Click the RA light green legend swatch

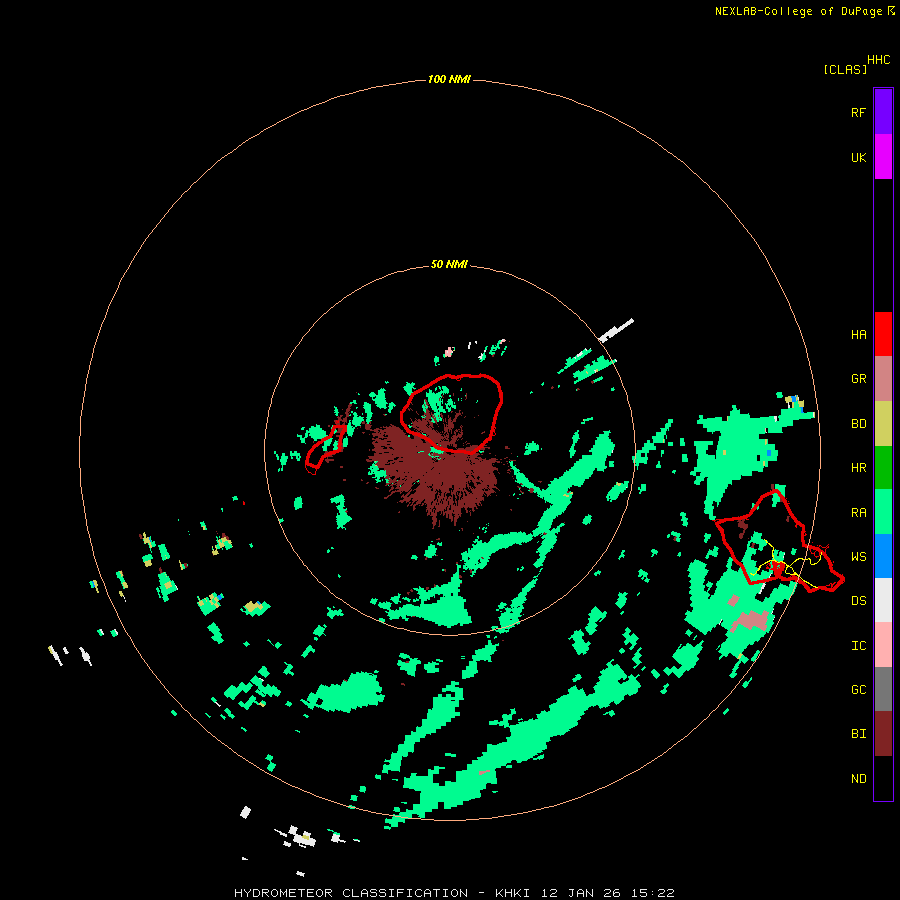click(x=883, y=512)
